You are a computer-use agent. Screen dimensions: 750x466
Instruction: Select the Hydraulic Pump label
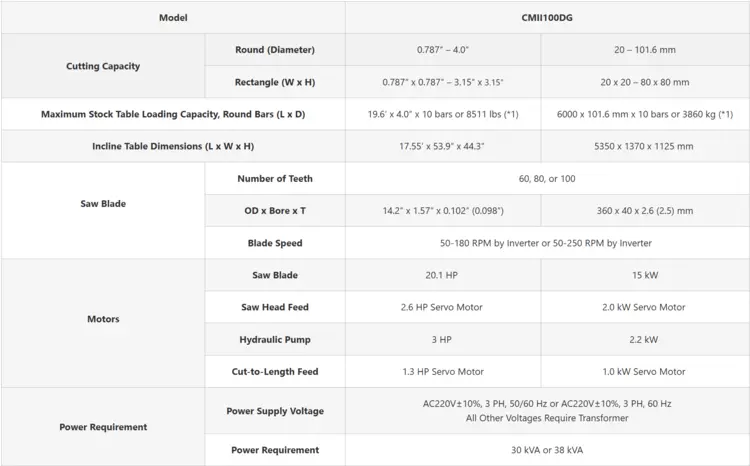pyautogui.click(x=275, y=339)
